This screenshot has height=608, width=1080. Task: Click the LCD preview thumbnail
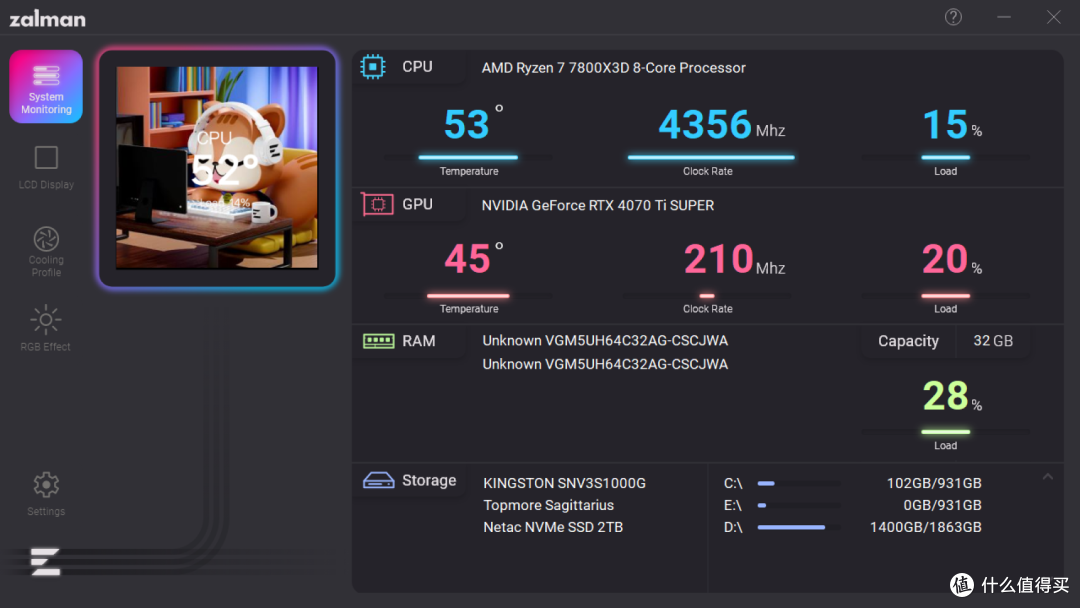217,167
